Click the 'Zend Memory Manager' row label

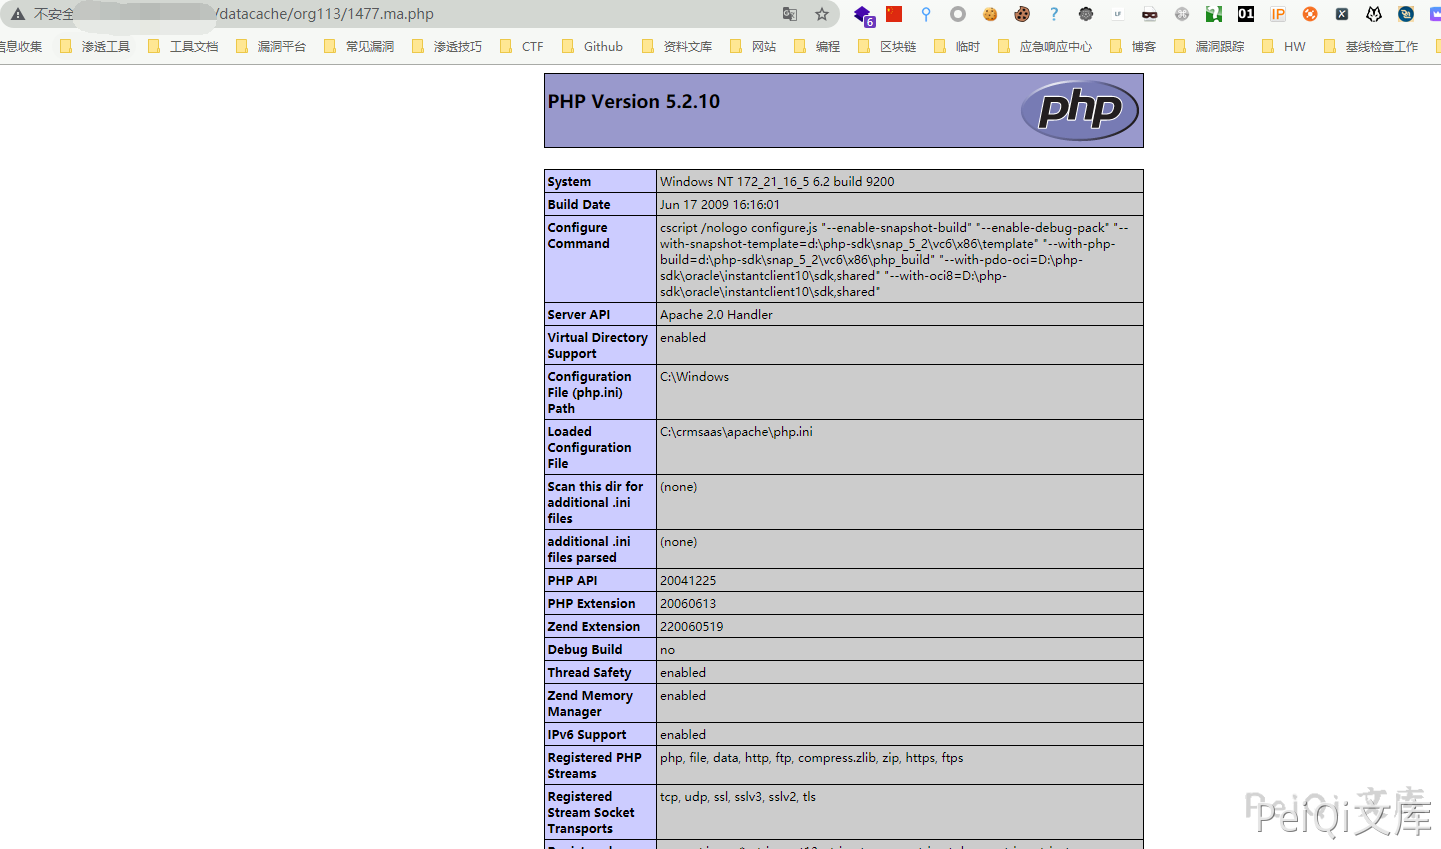point(590,703)
